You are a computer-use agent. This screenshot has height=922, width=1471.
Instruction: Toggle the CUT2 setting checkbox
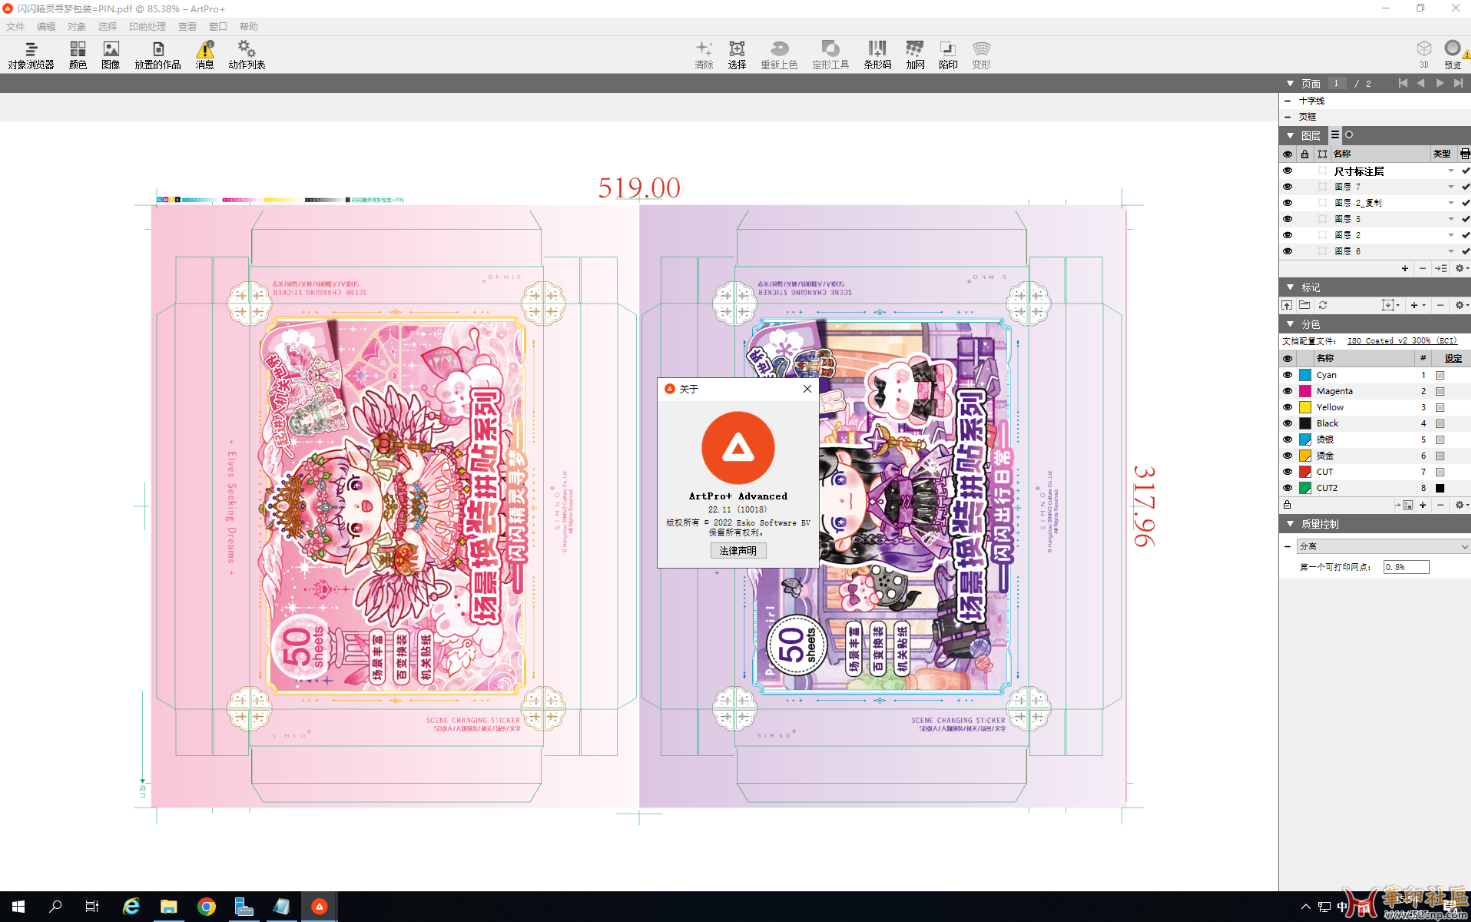pyautogui.click(x=1440, y=488)
